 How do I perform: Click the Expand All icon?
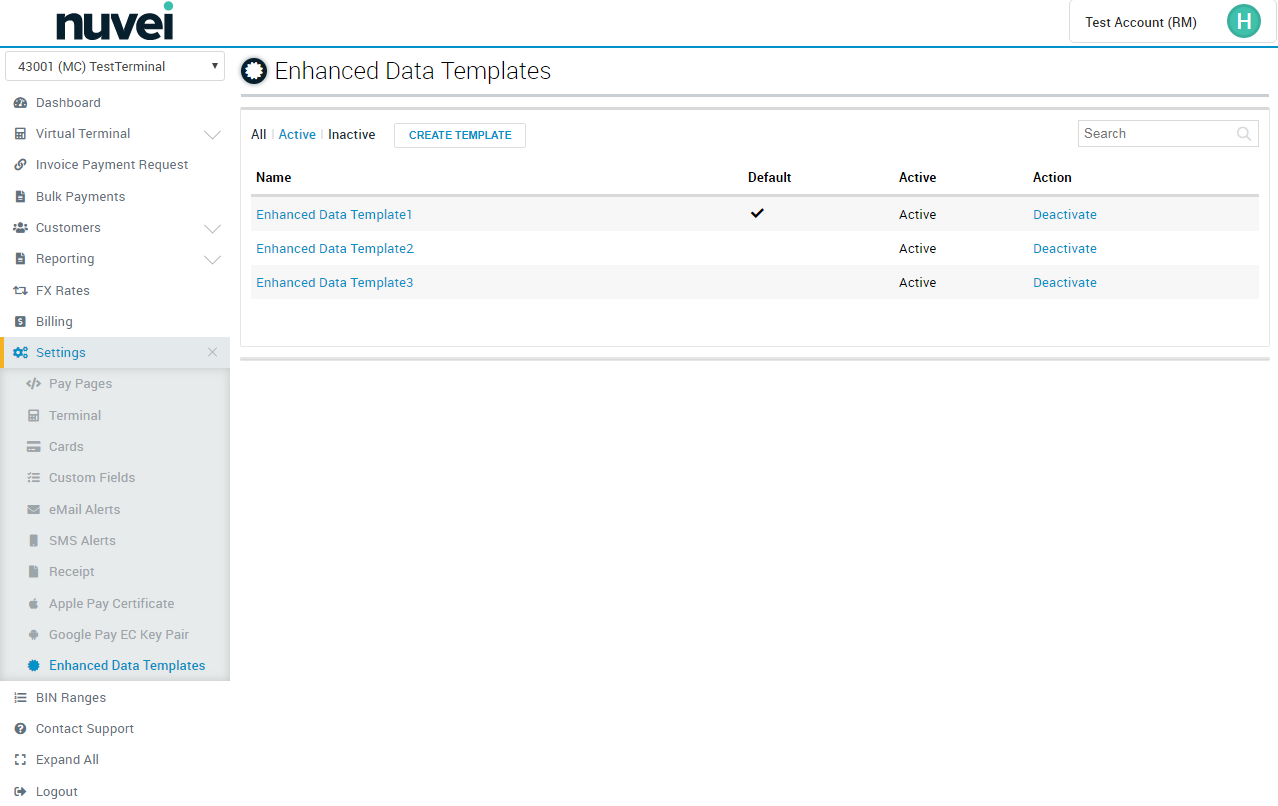click(20, 760)
